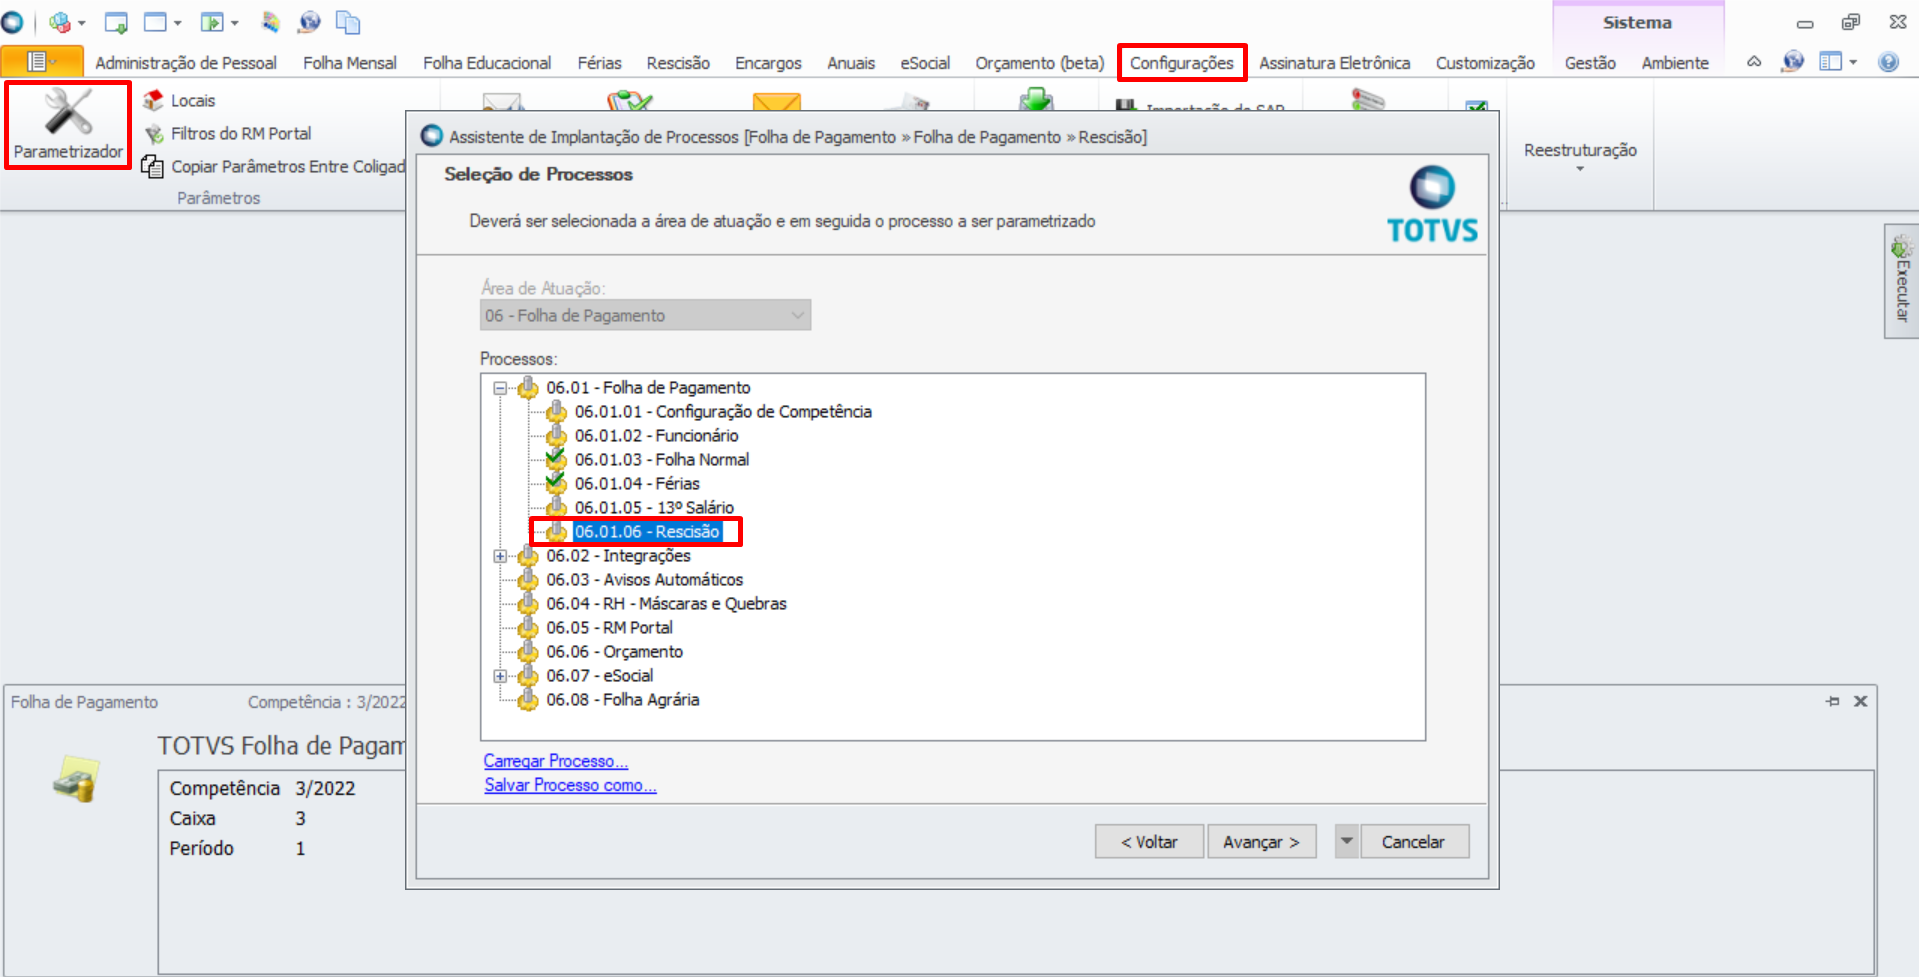
Task: Expand the 06.02 - Integrações node
Action: pos(500,556)
